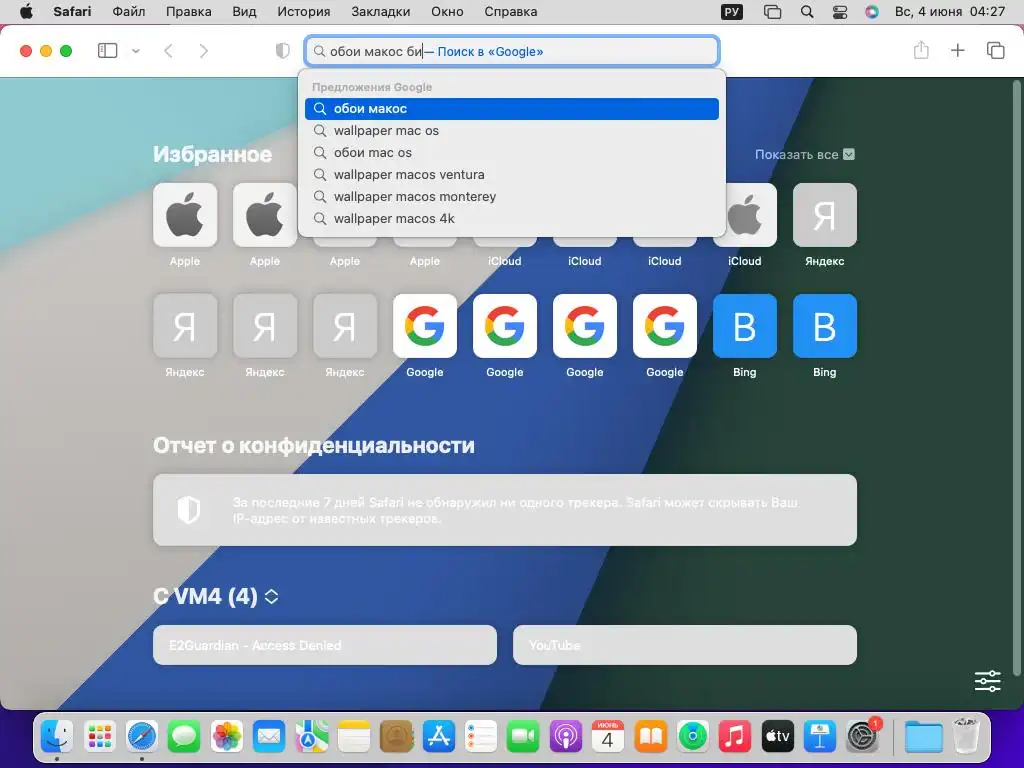Open the tab group dropdown beside sidebar button

click(x=136, y=51)
